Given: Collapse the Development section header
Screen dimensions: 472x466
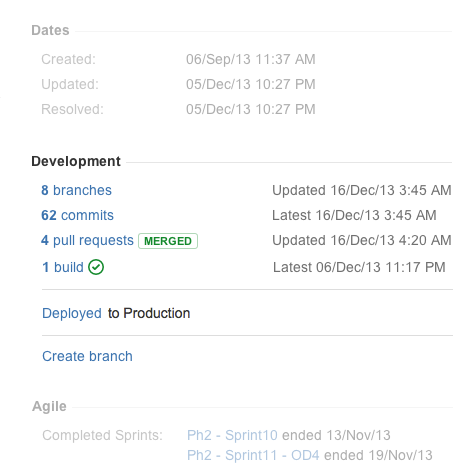Looking at the screenshot, I should click(x=76, y=161).
